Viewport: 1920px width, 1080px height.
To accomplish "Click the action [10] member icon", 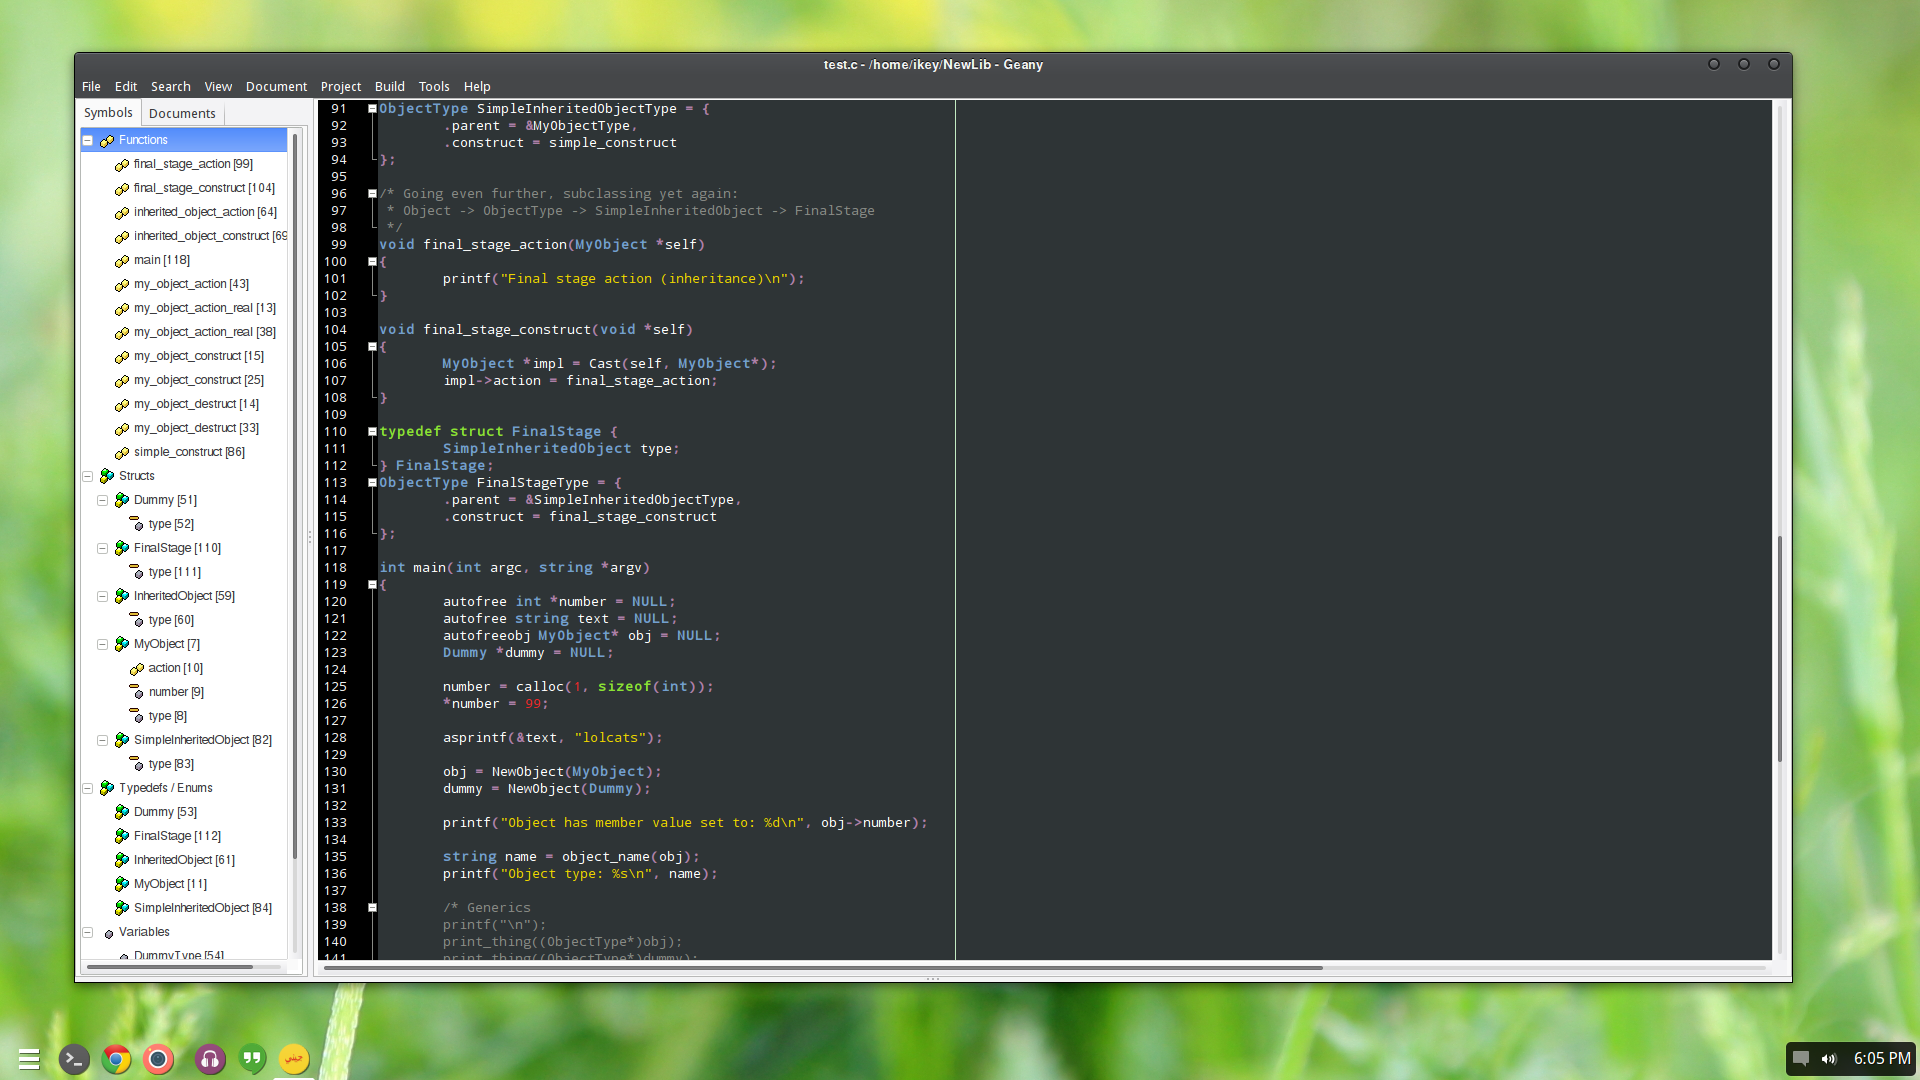I will pyautogui.click(x=137, y=669).
